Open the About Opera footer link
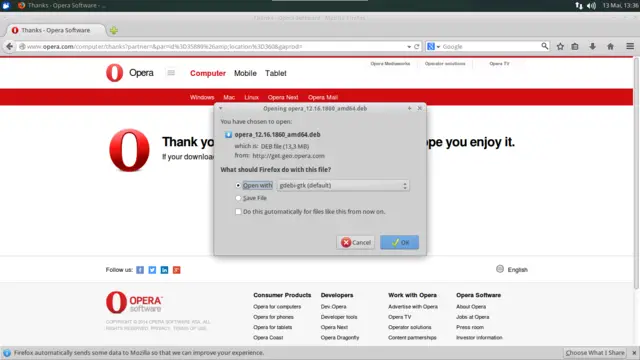The width and height of the screenshot is (640, 360). click(471, 307)
